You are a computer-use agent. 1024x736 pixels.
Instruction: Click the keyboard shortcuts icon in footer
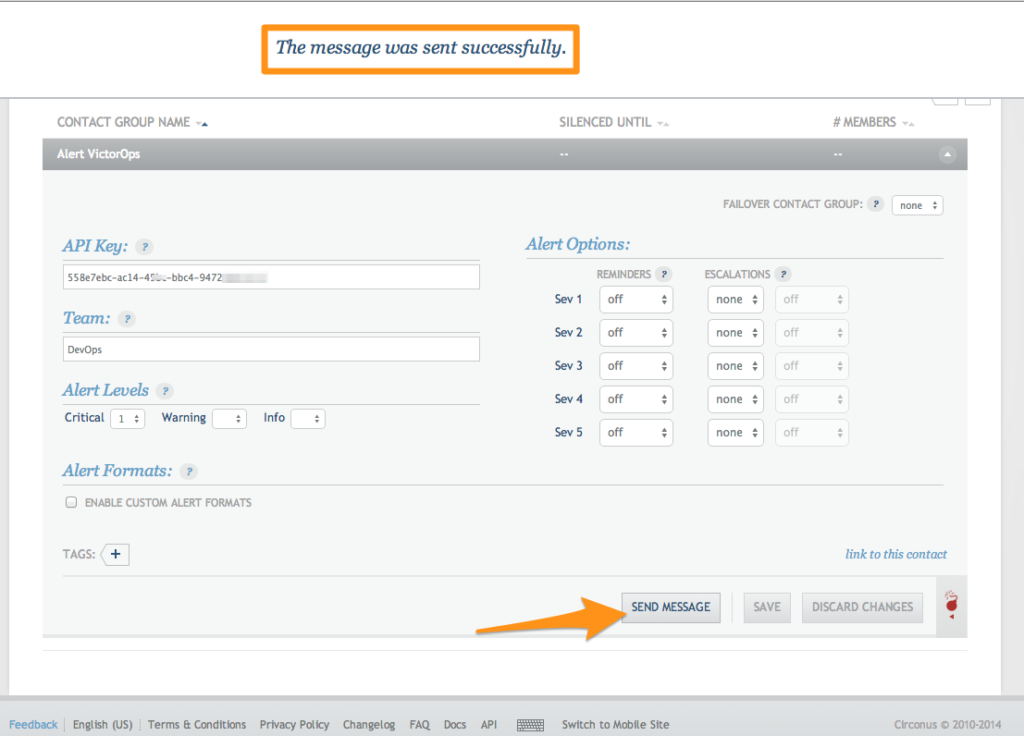click(533, 724)
